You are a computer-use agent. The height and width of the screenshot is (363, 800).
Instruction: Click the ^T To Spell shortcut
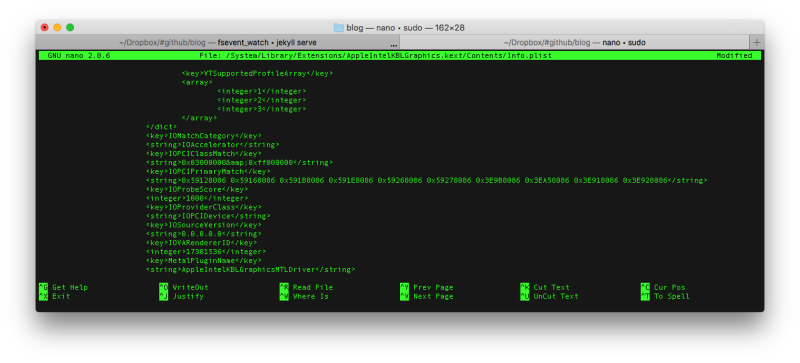(x=665, y=296)
